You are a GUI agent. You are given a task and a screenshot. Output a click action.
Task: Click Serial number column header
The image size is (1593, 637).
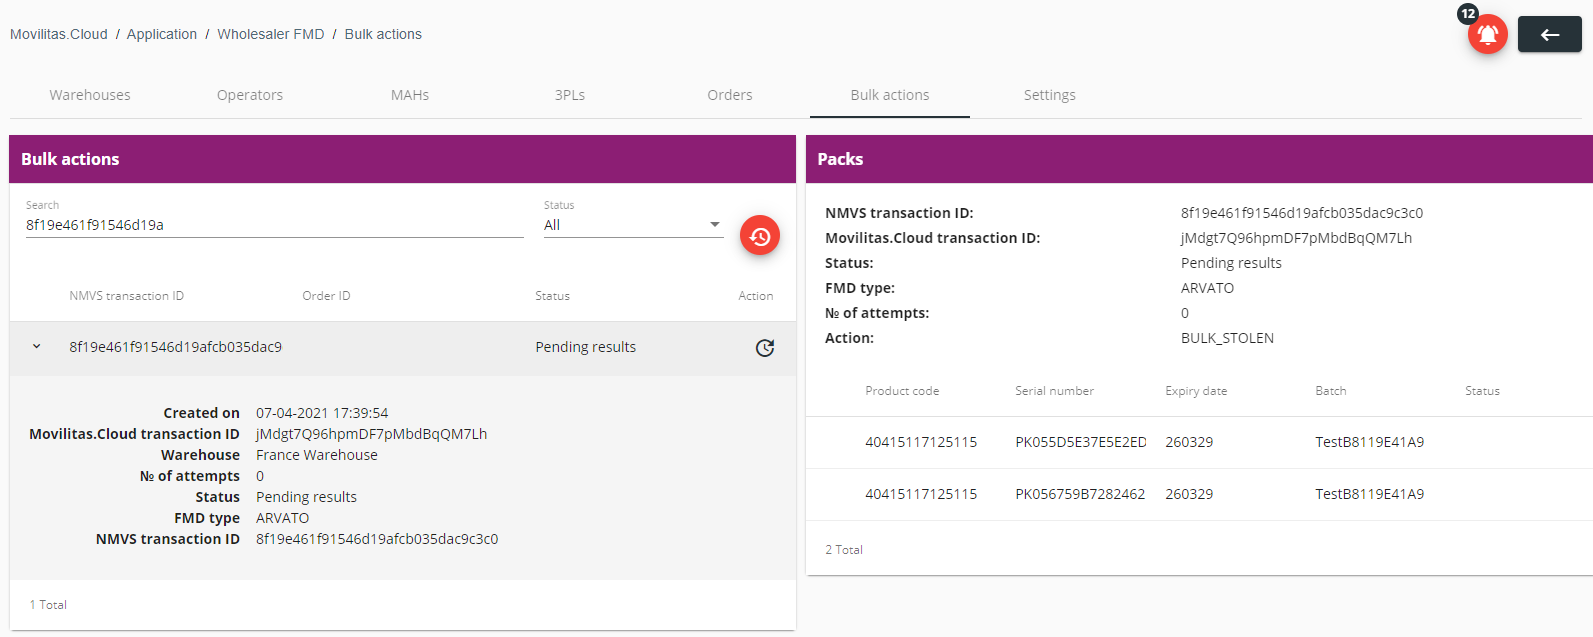point(1055,391)
